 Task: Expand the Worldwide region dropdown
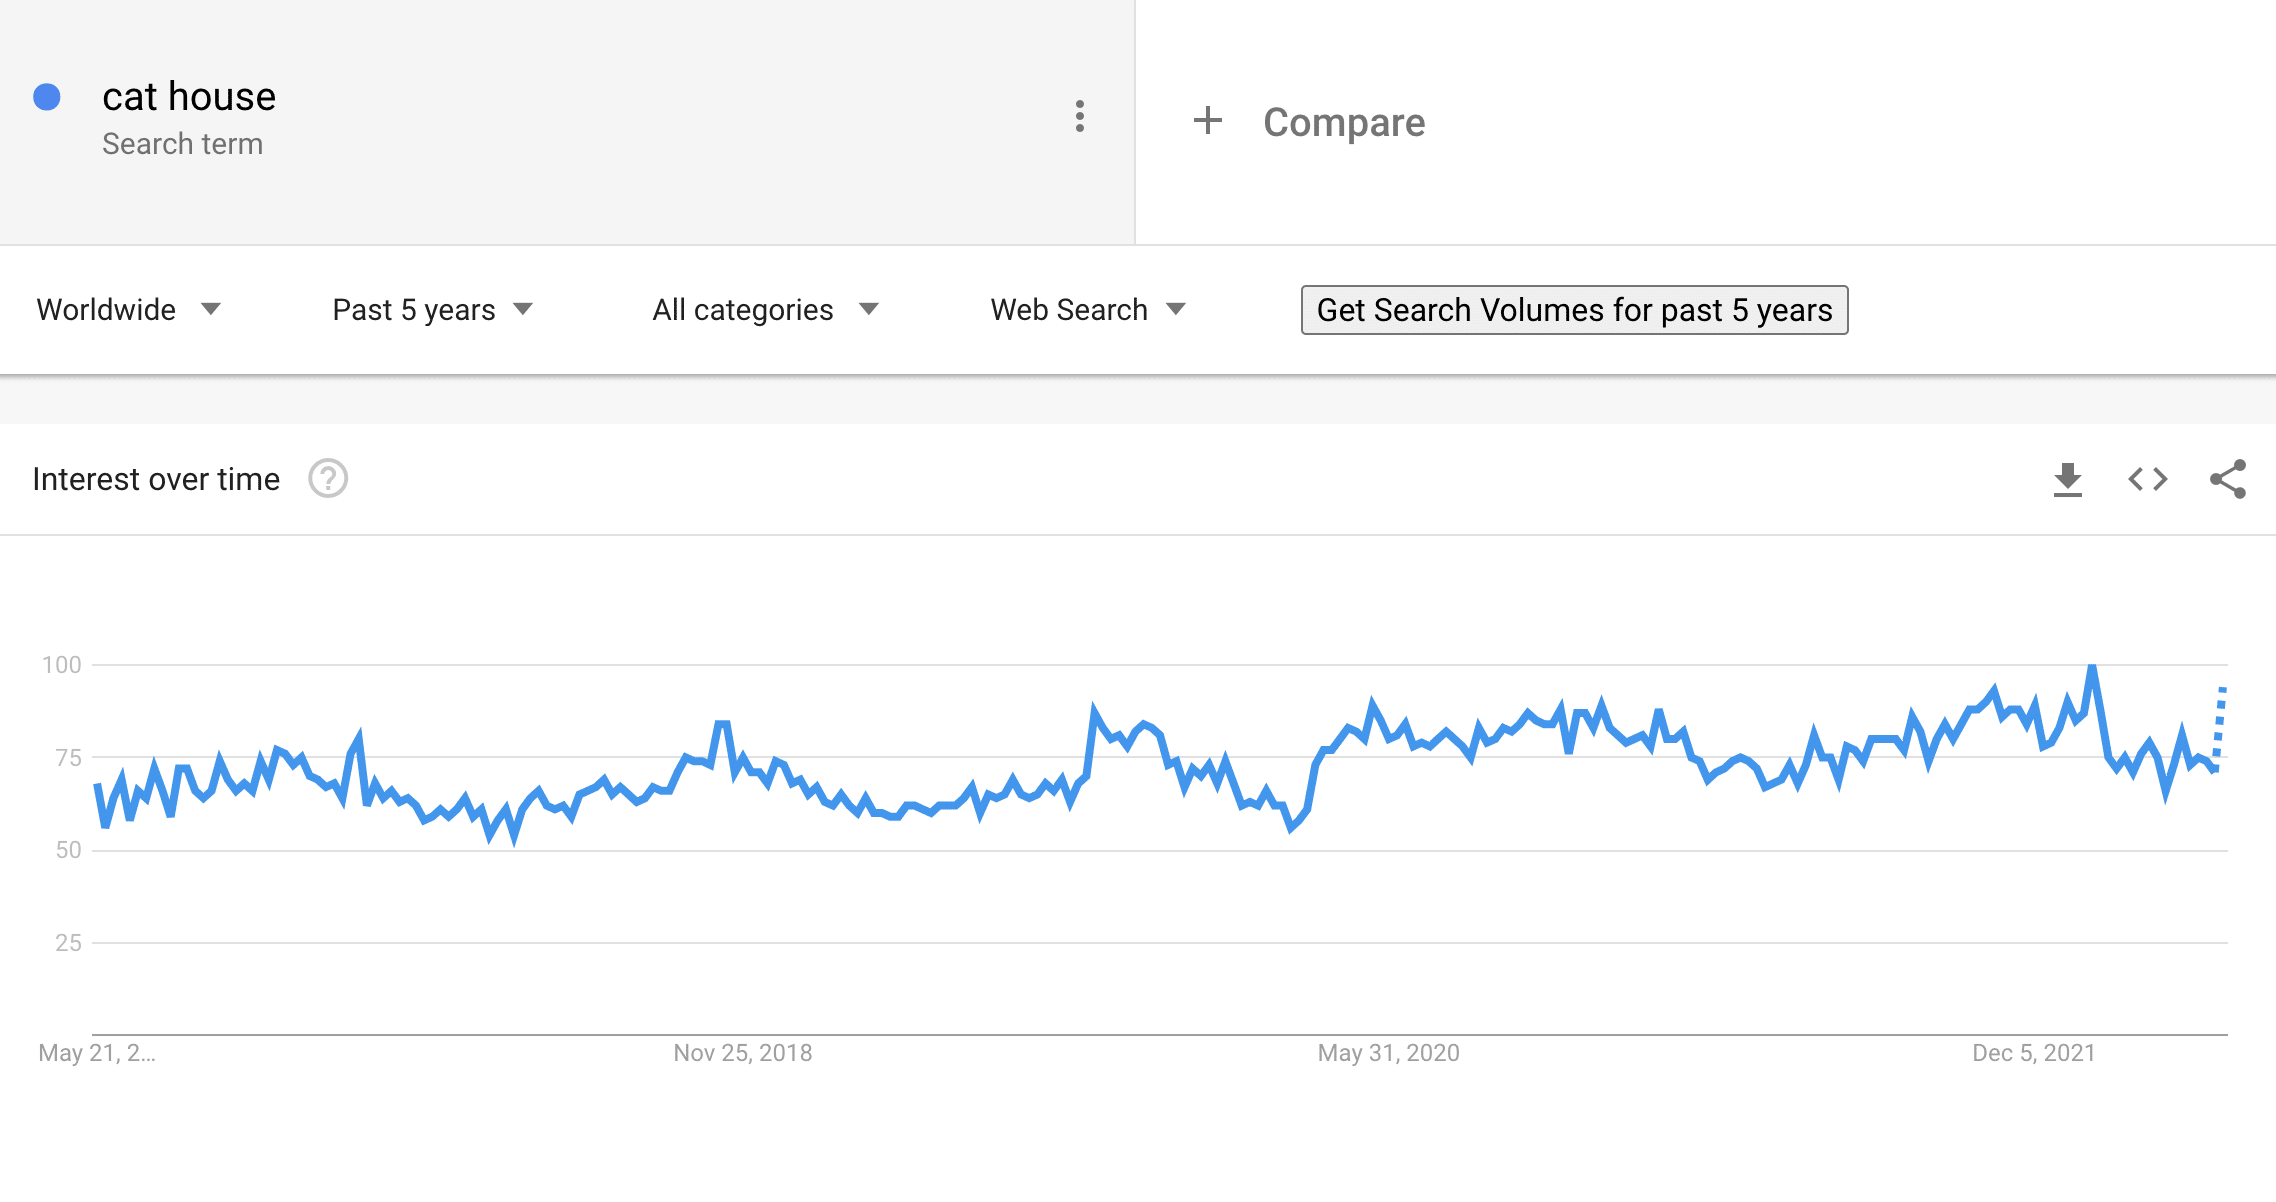[128, 310]
